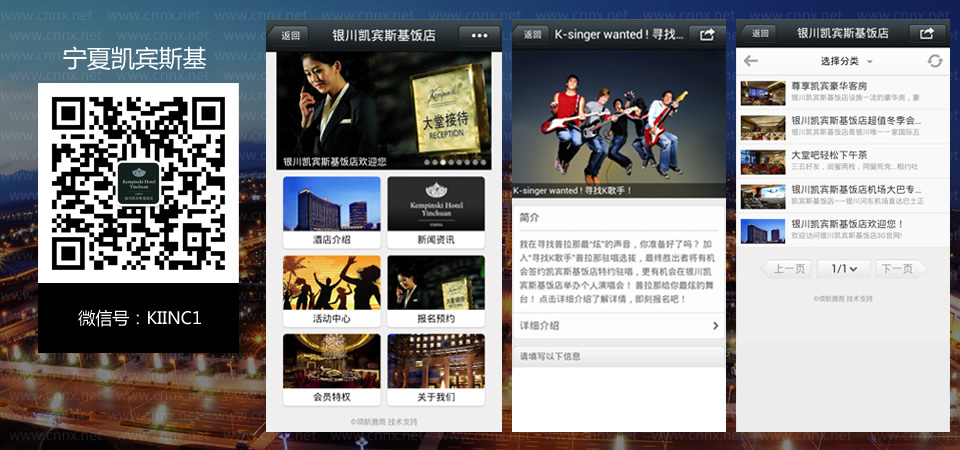Click the highlighted carousel dot on the banner

point(443,162)
